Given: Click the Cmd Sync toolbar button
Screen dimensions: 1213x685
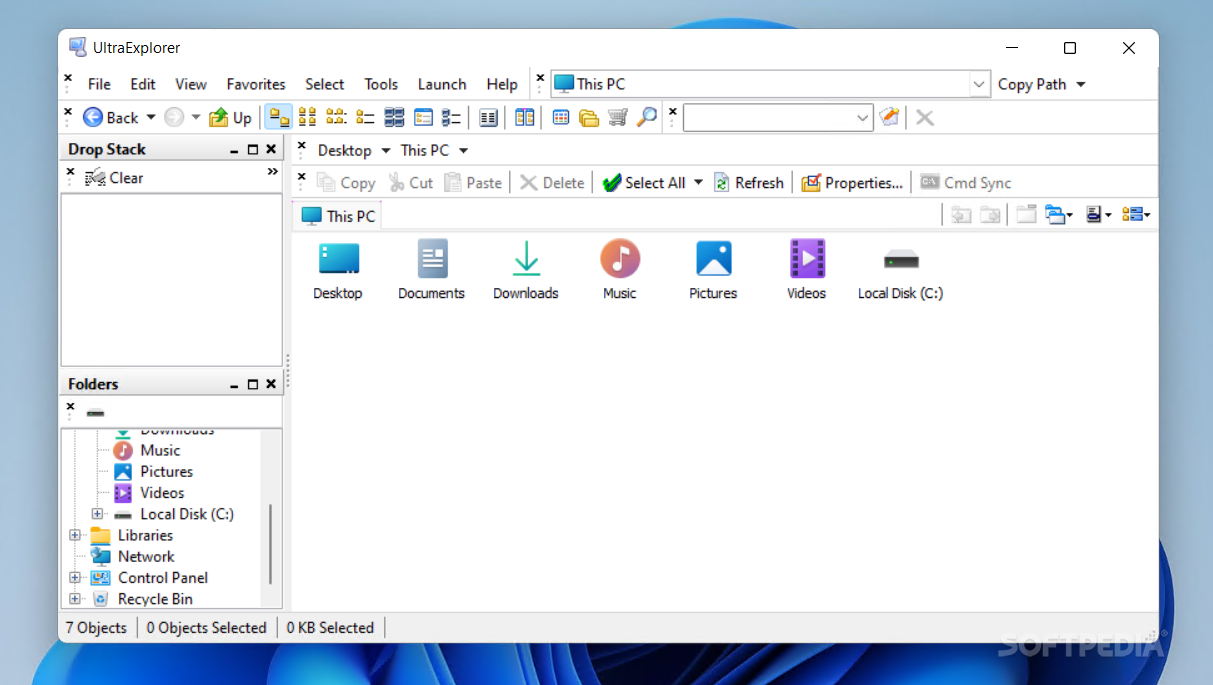Looking at the screenshot, I should coord(966,182).
